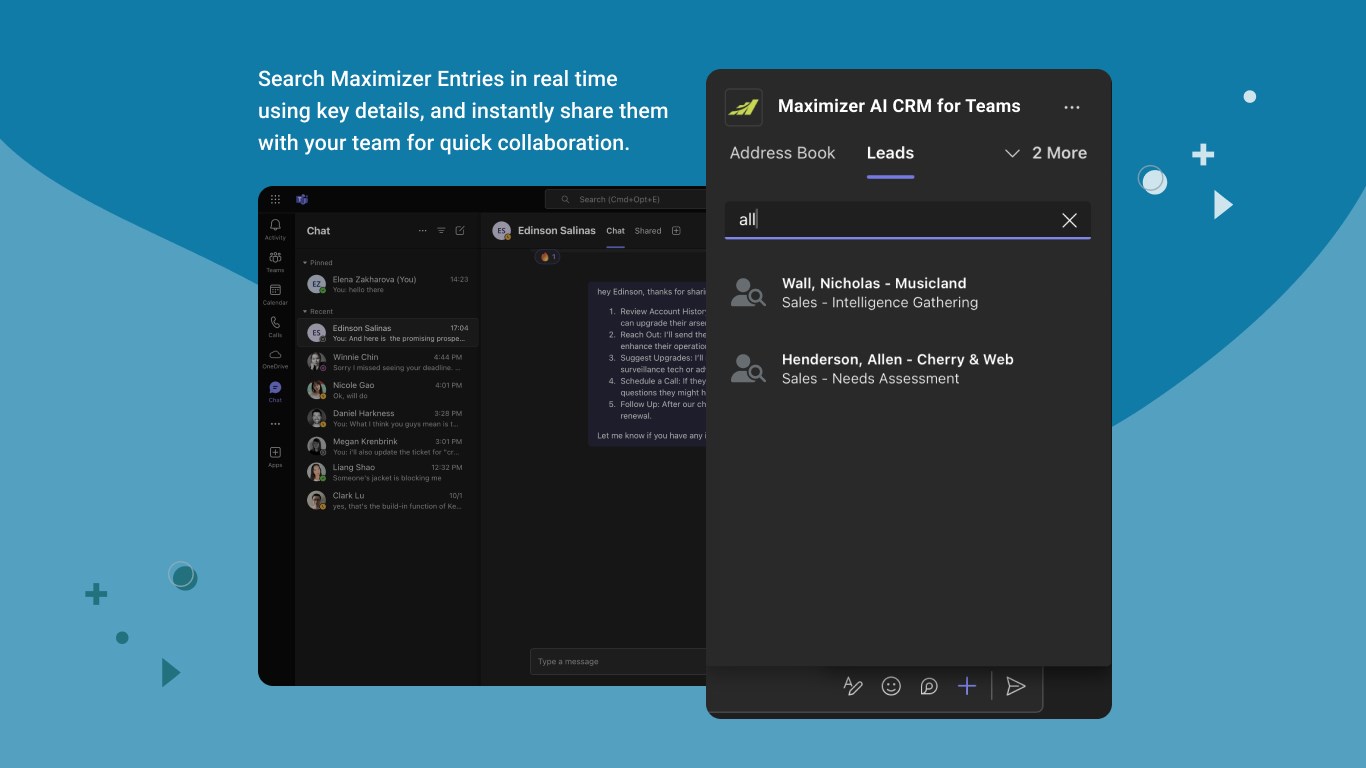Open OneDrive in the Teams sidebar
The height and width of the screenshot is (768, 1366).
[275, 359]
